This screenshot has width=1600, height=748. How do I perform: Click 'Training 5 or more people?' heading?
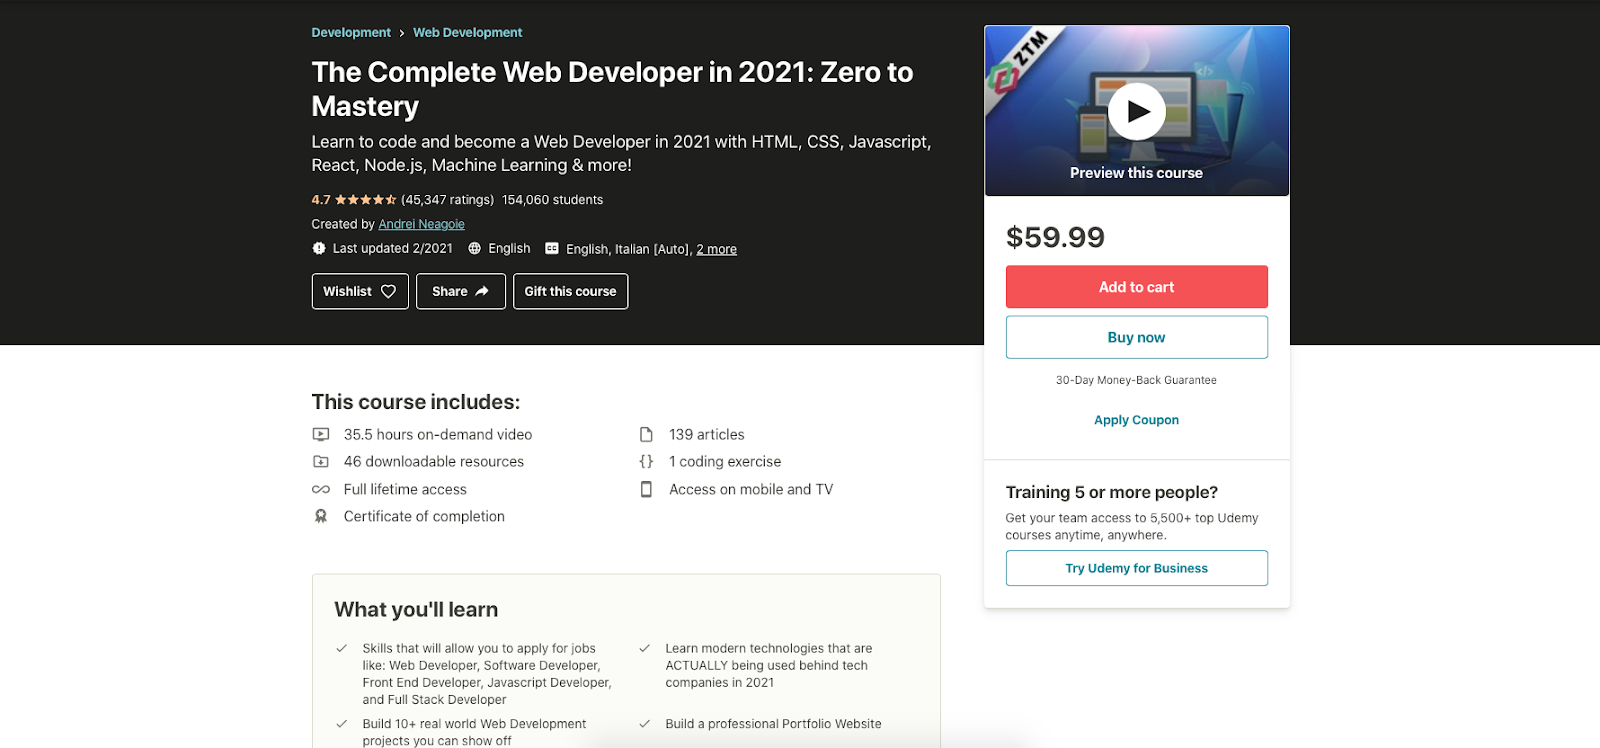pos(1112,492)
